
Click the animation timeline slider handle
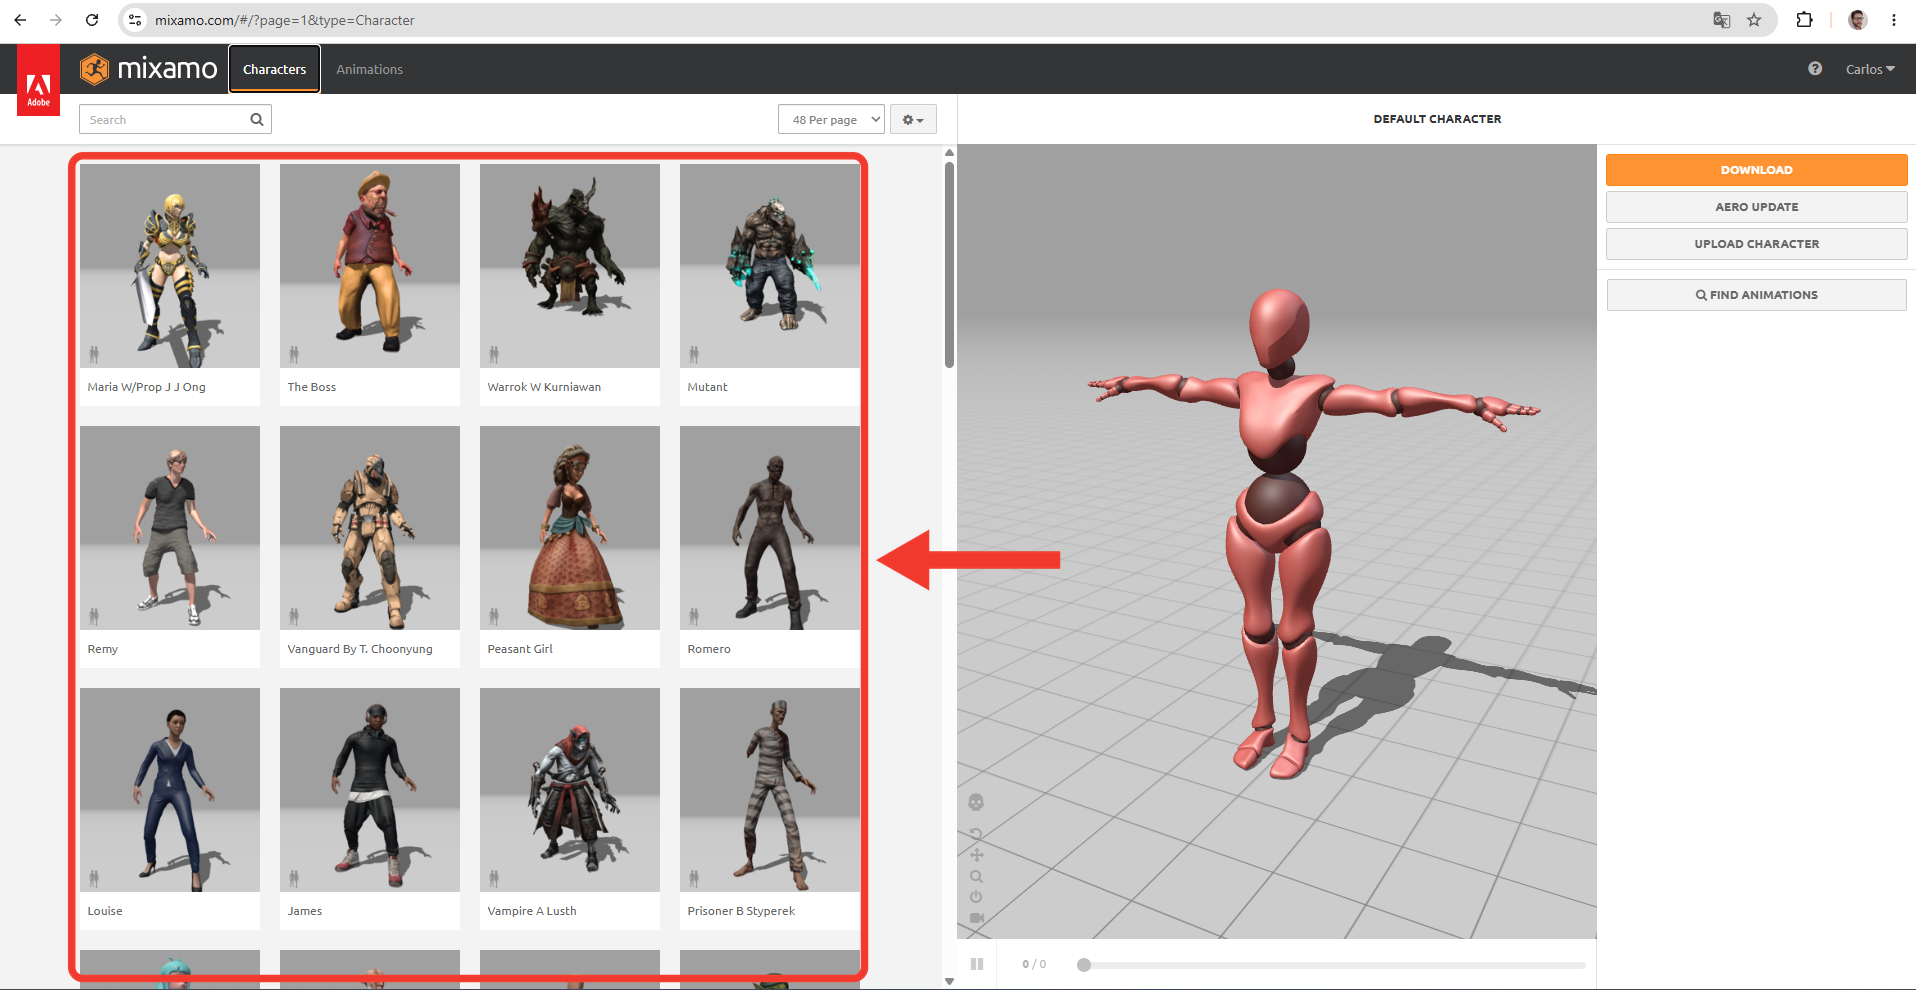(1084, 965)
